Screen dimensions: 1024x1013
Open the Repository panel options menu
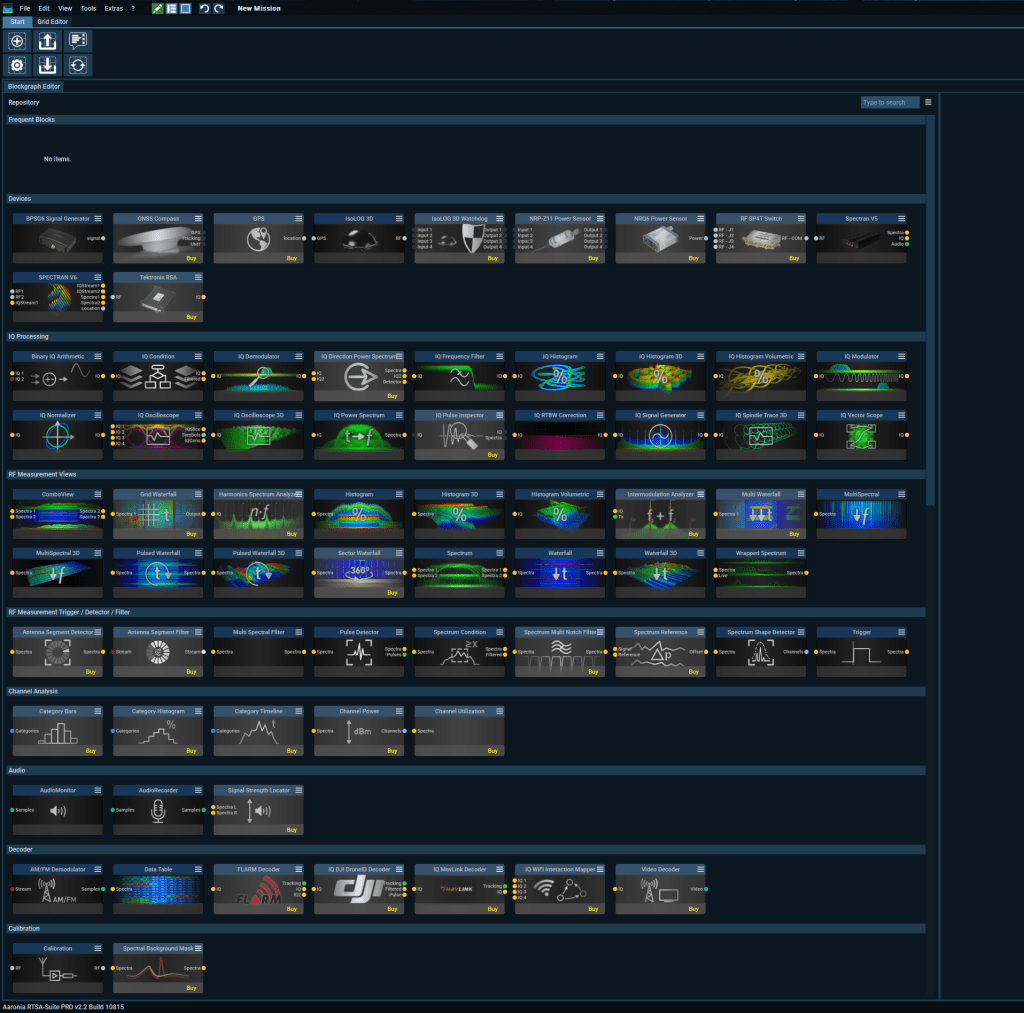click(x=928, y=102)
